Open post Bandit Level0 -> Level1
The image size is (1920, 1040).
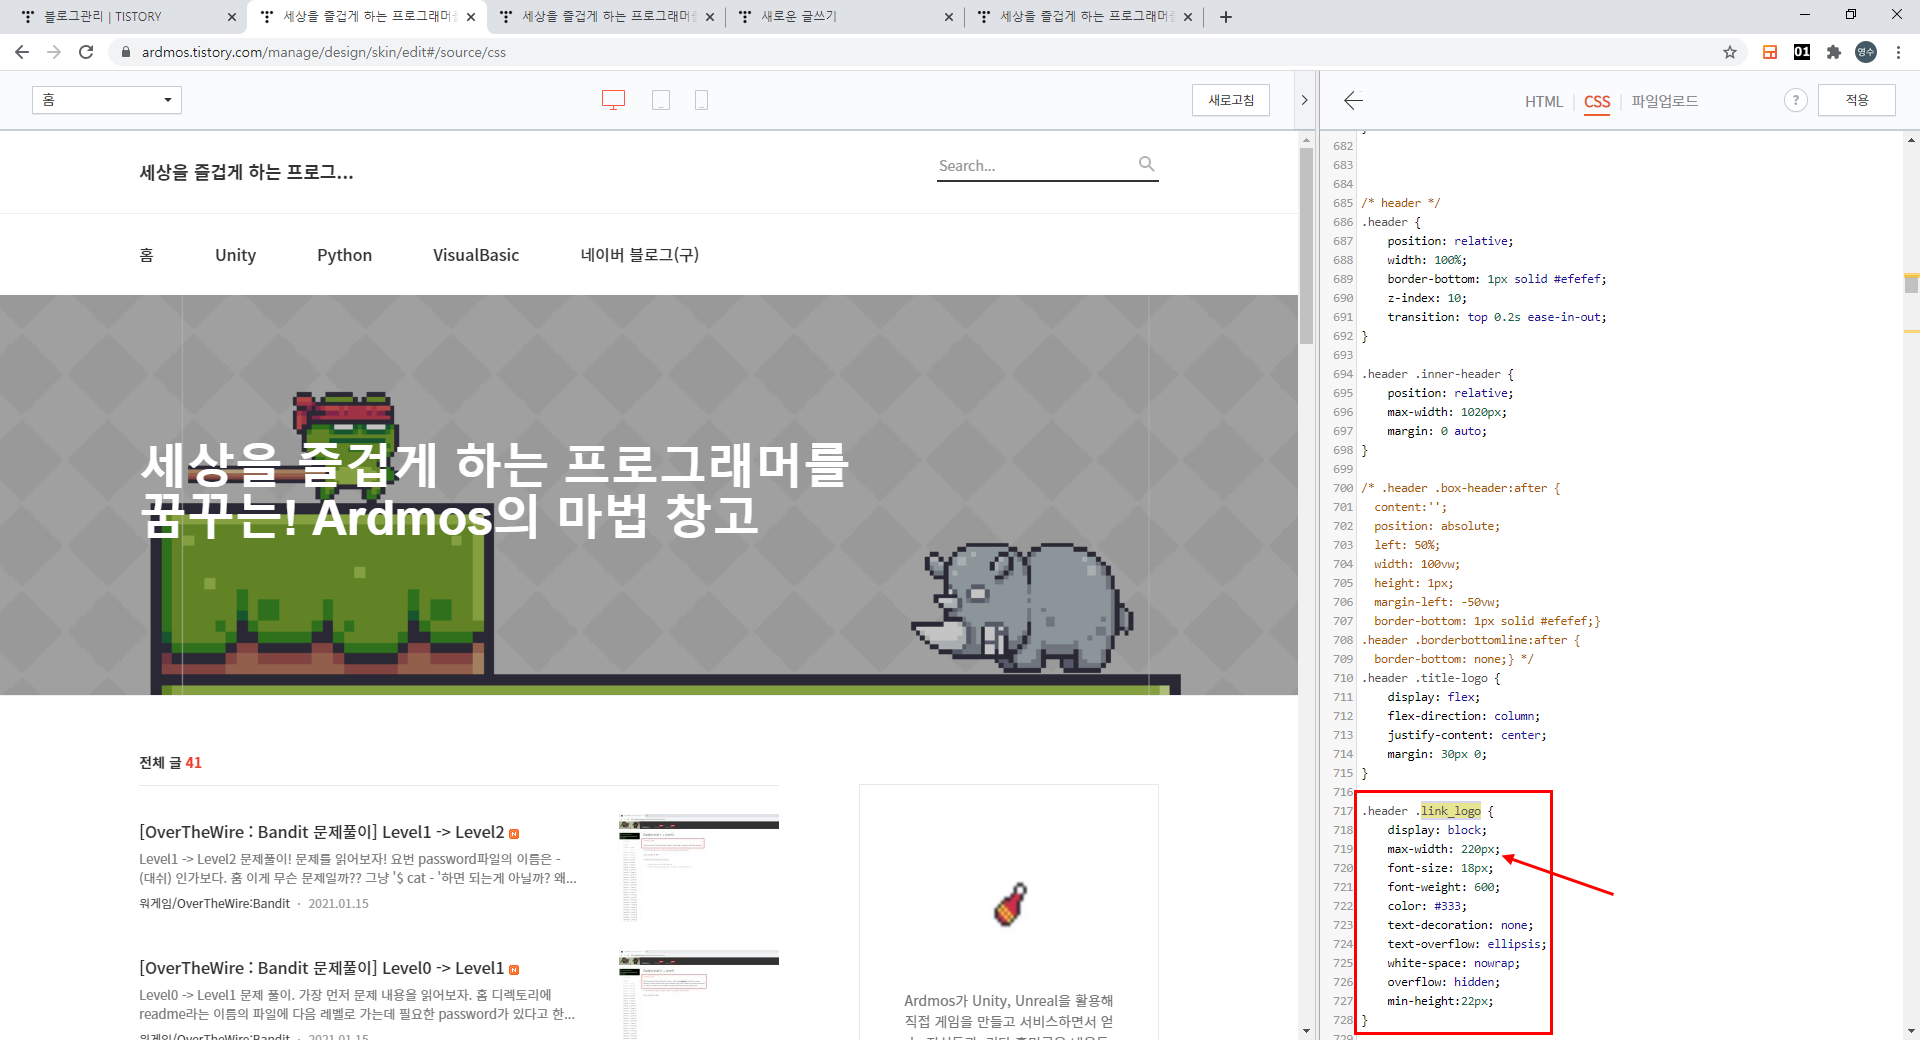pos(322,968)
